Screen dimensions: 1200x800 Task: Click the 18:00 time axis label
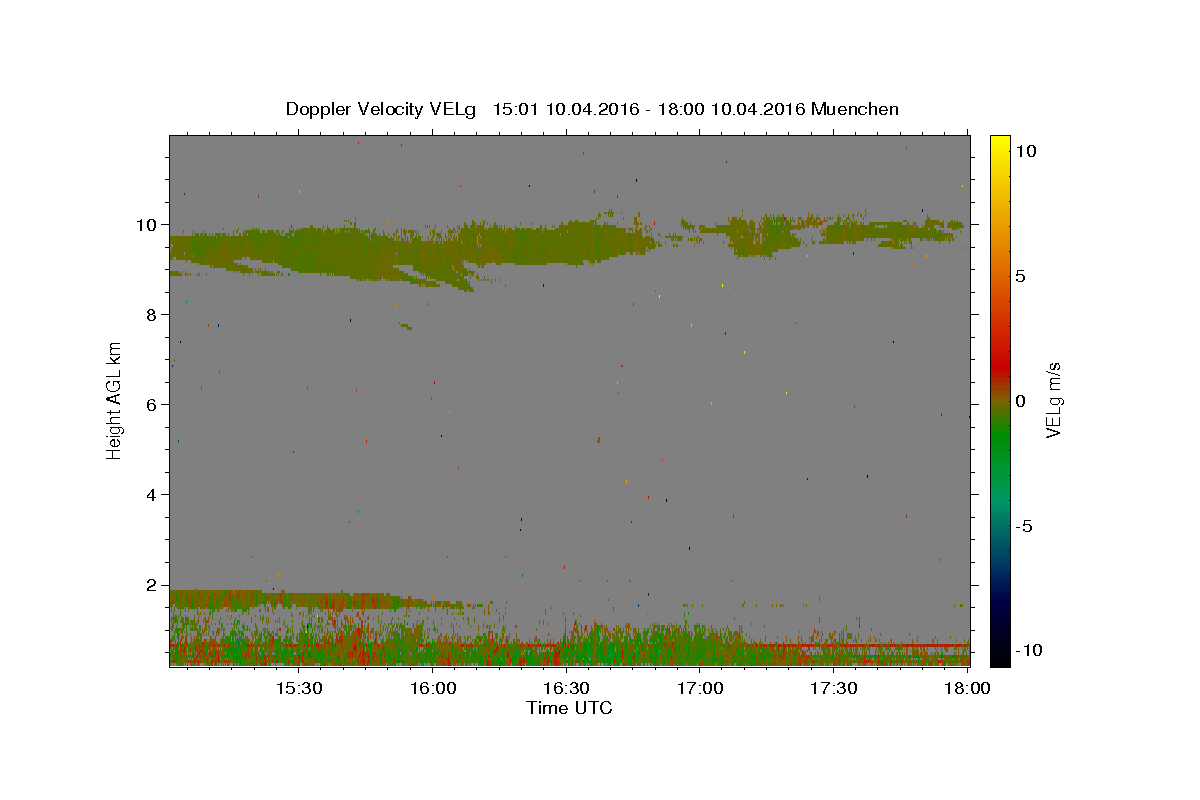[x=967, y=688]
